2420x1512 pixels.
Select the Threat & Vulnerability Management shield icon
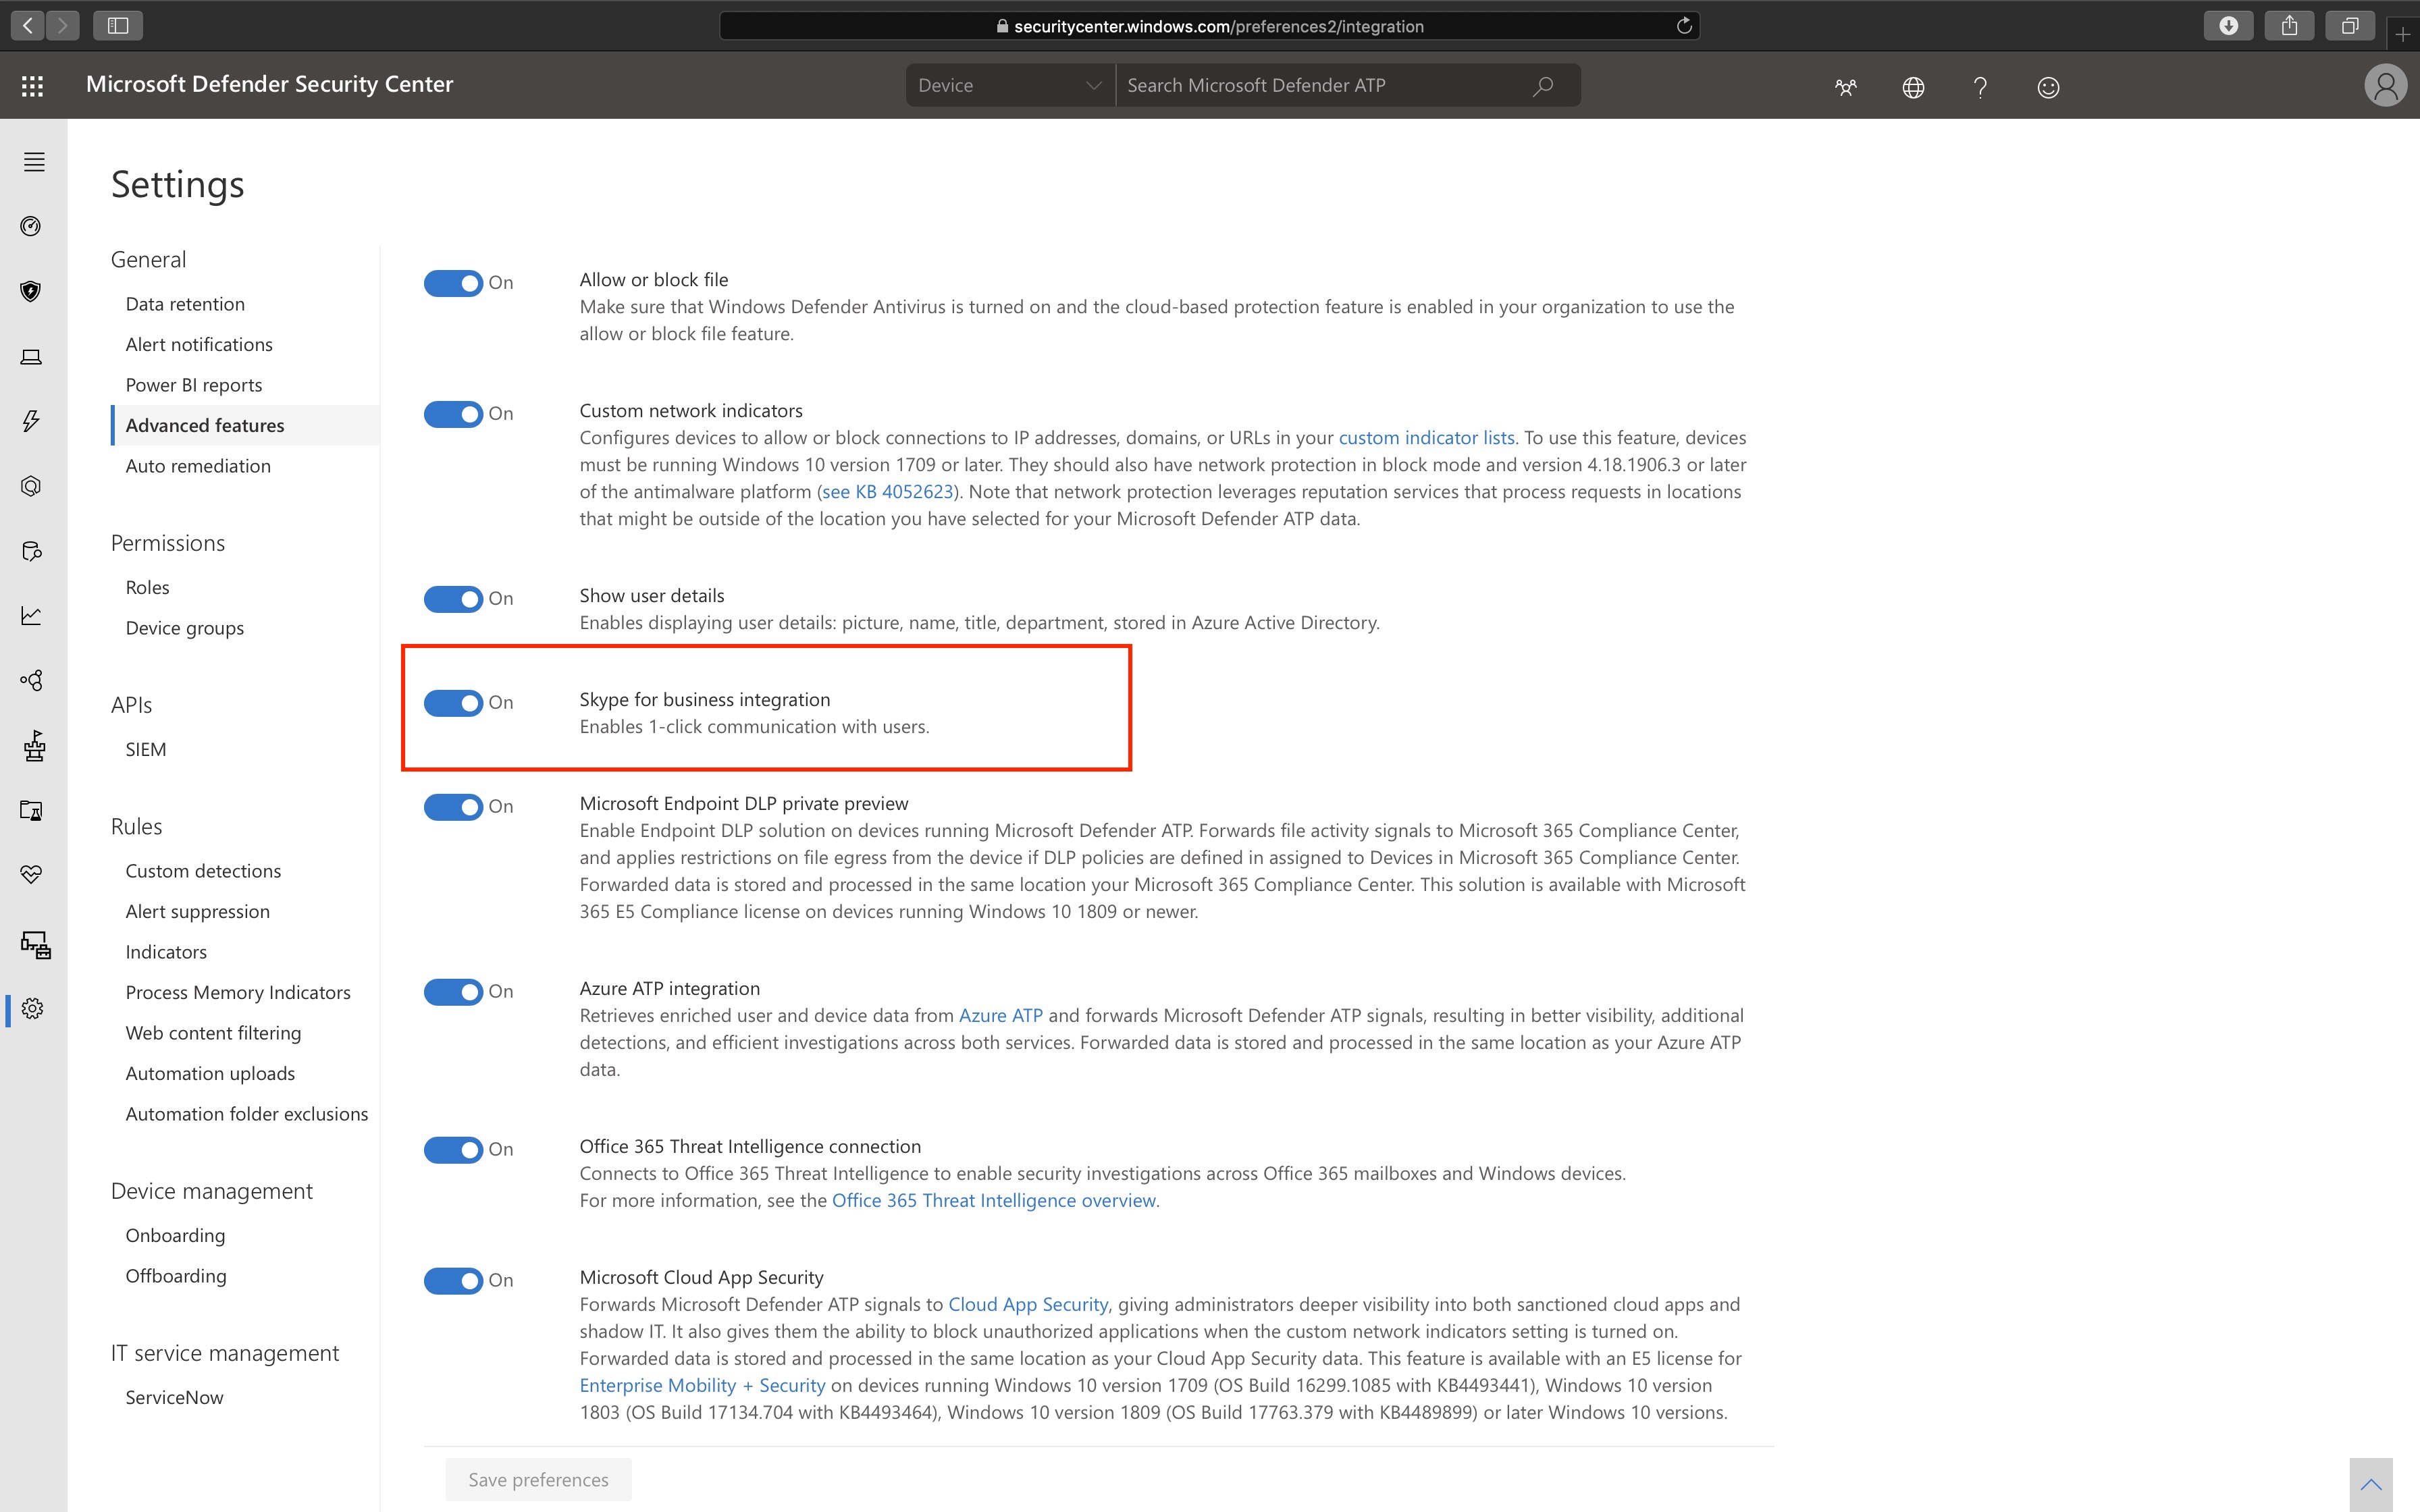pyautogui.click(x=32, y=291)
